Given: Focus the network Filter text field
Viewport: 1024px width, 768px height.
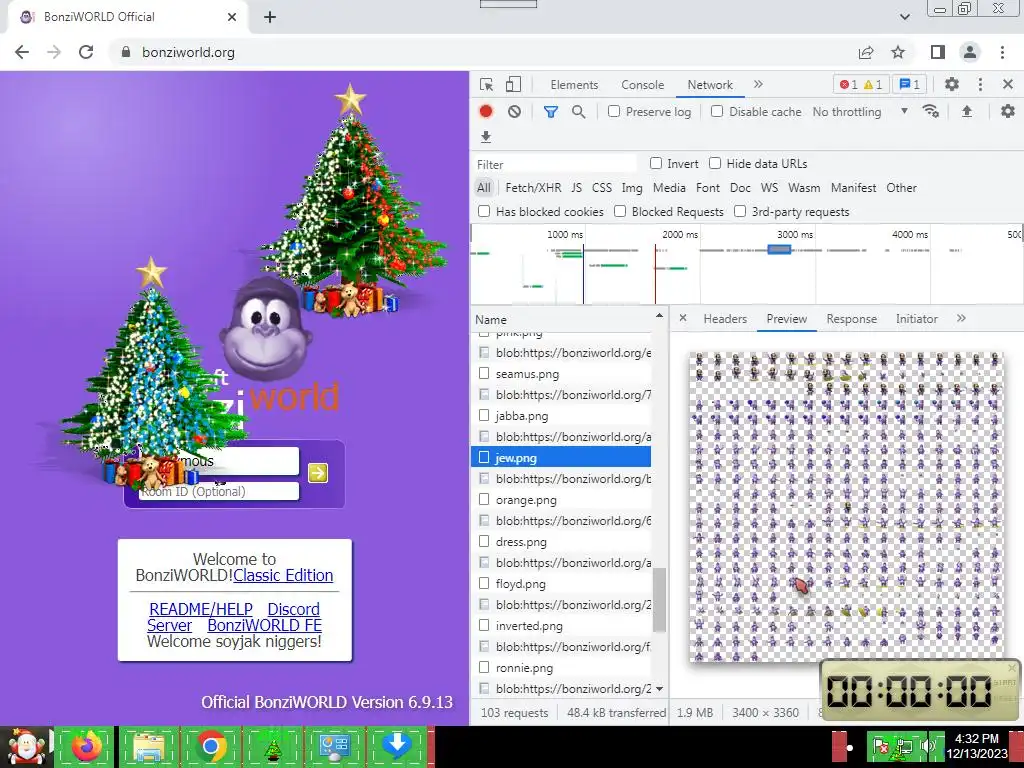Looking at the screenshot, I should click(x=555, y=164).
